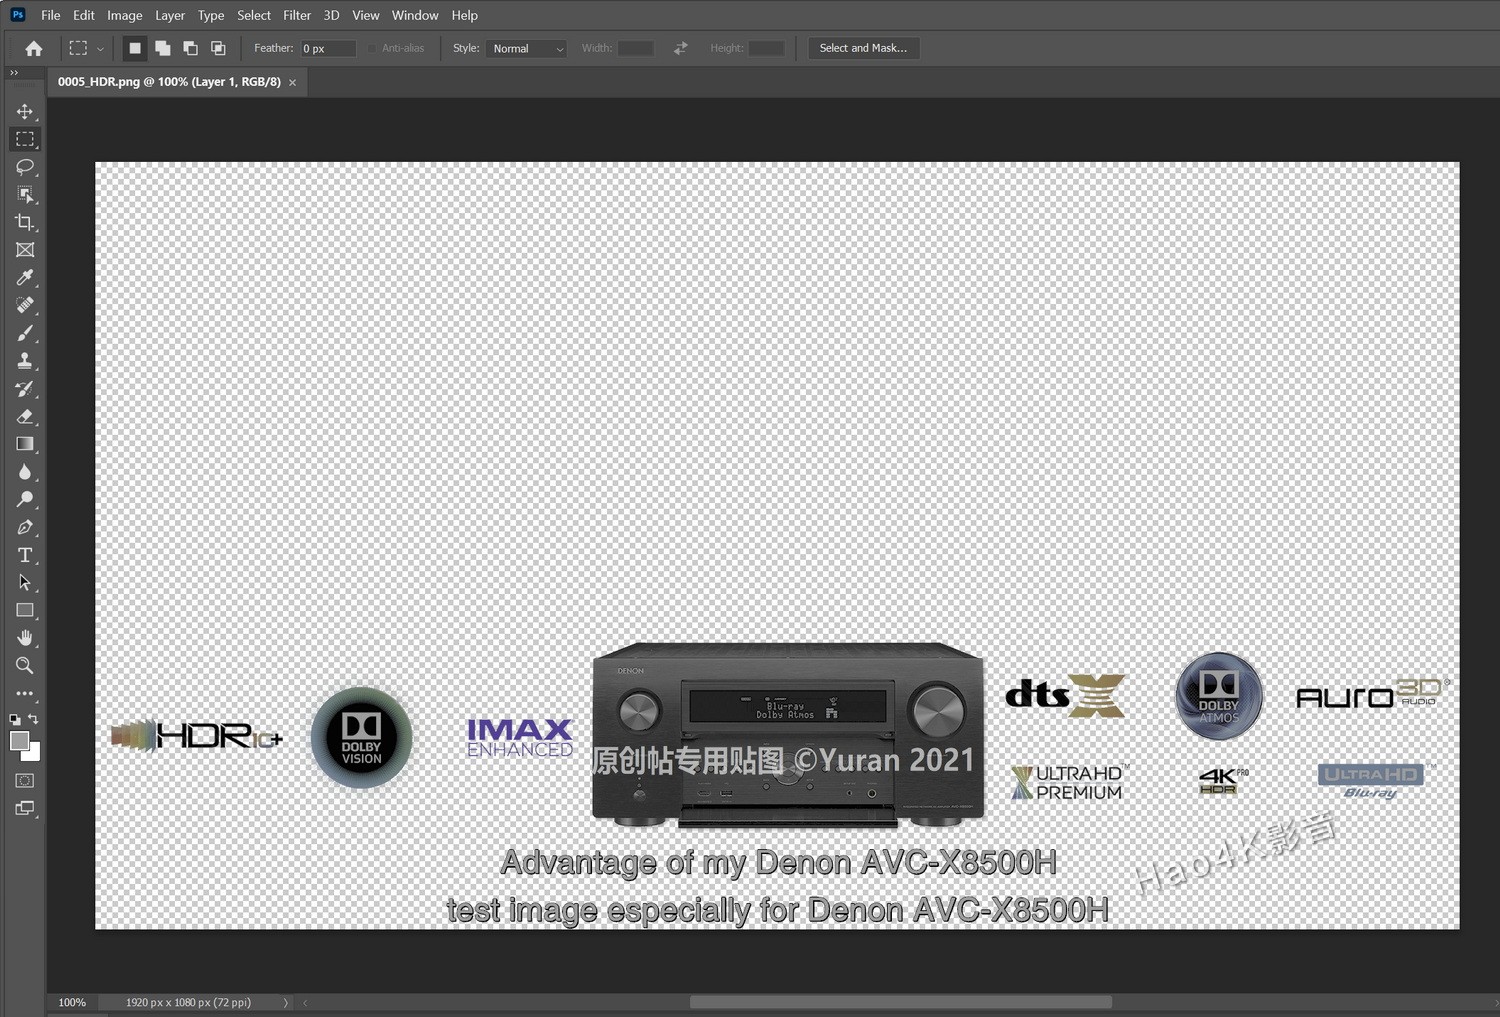This screenshot has width=1500, height=1017.
Task: Open the Layer menu
Action: tap(170, 15)
